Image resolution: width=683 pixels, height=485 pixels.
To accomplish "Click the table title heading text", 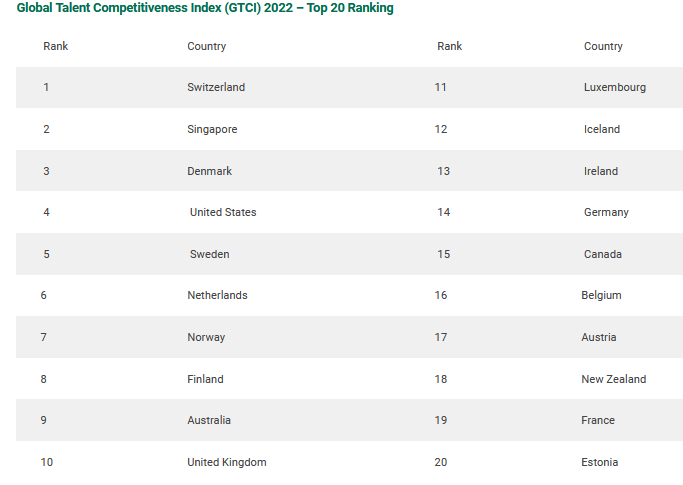I will [x=205, y=8].
